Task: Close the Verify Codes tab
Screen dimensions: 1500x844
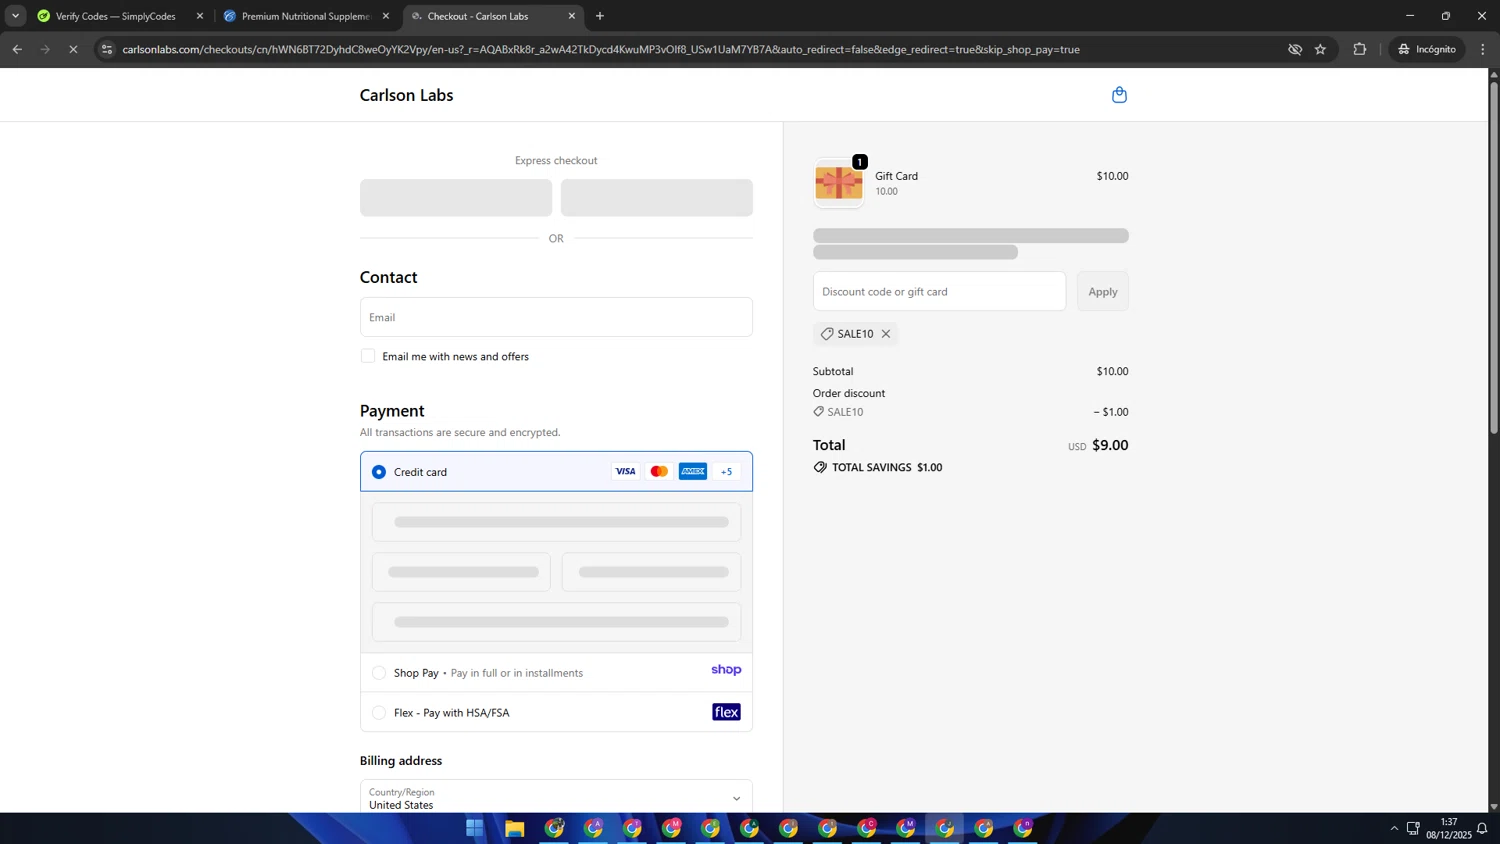Action: [x=200, y=16]
